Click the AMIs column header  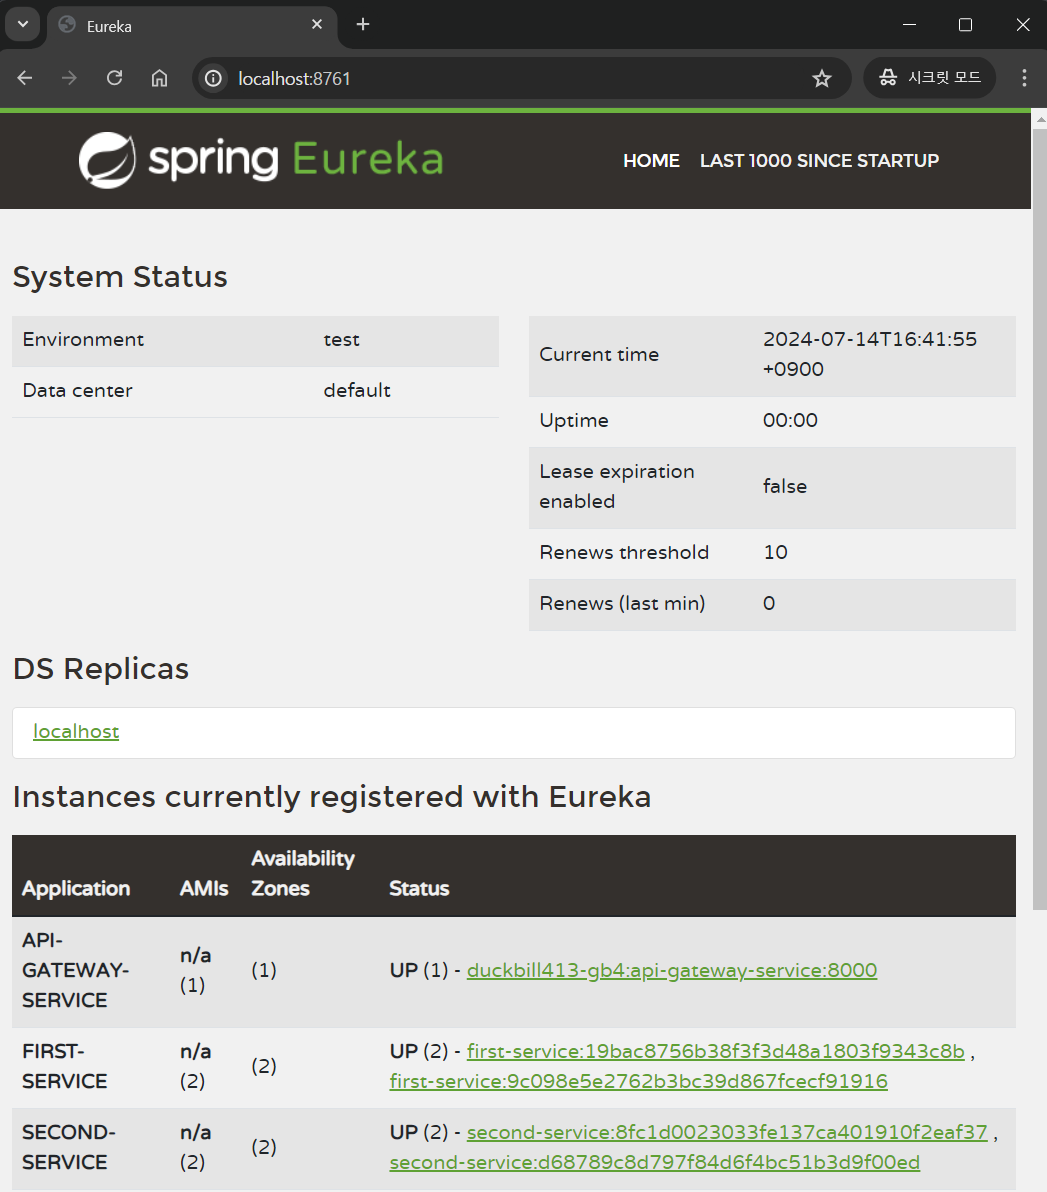point(204,889)
